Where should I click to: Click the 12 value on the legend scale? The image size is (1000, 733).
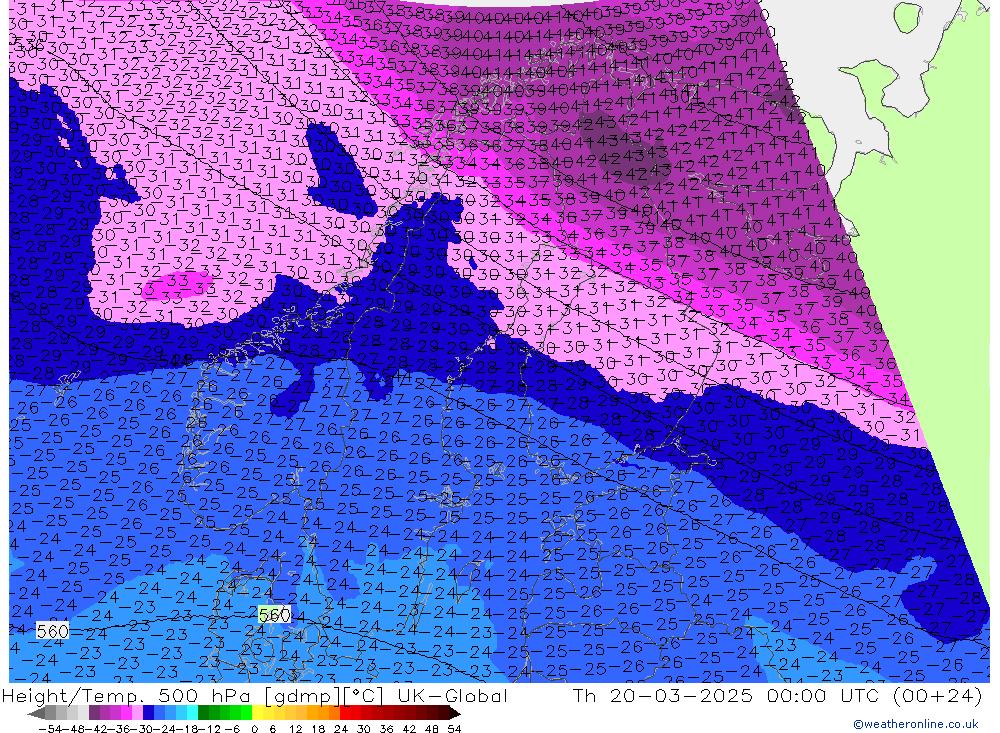pyautogui.click(x=295, y=729)
